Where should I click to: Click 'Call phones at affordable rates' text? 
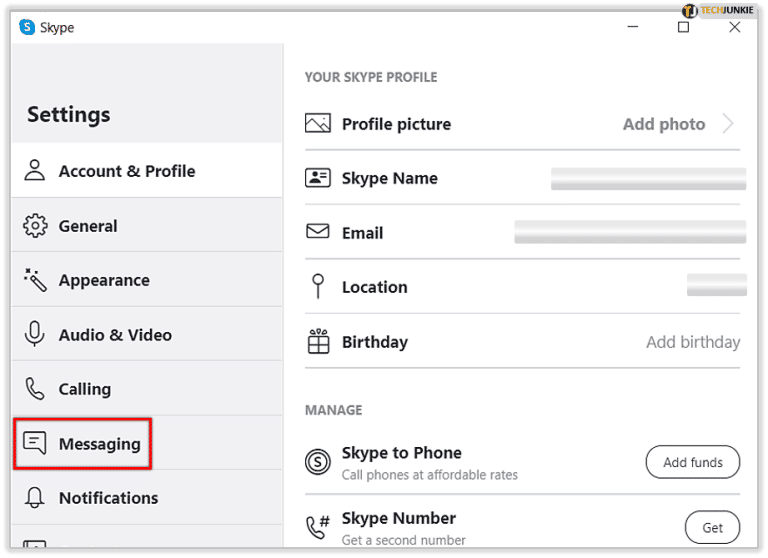430,475
